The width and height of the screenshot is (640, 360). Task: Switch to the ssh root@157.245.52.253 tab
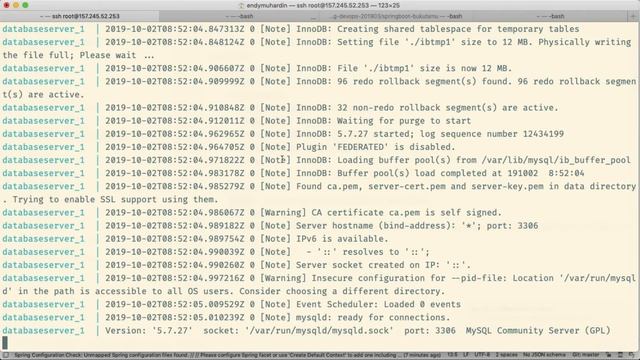click(80, 16)
